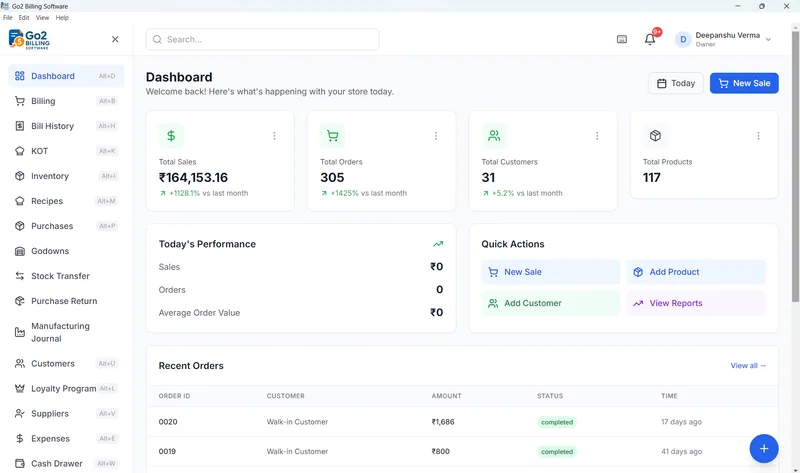Click Add Product quick action
The width and height of the screenshot is (800, 473).
[696, 272]
